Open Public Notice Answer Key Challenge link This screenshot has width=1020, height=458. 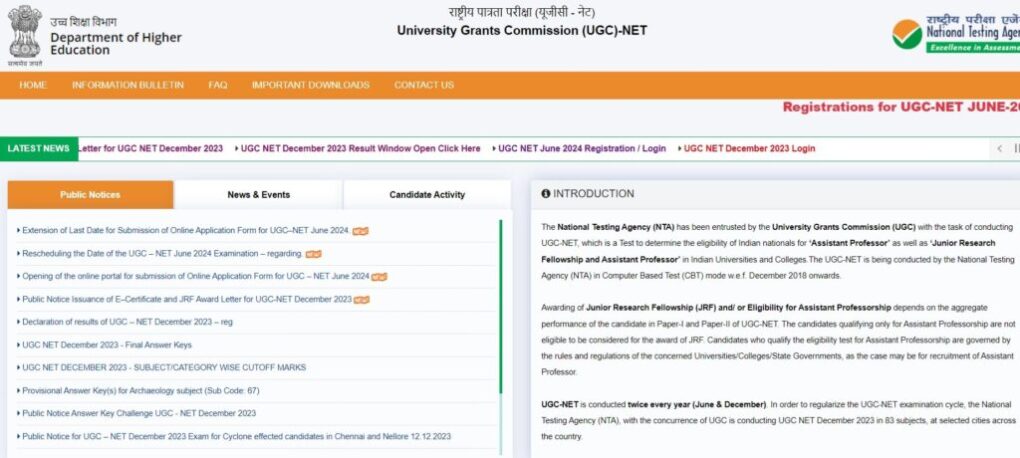pos(139,413)
